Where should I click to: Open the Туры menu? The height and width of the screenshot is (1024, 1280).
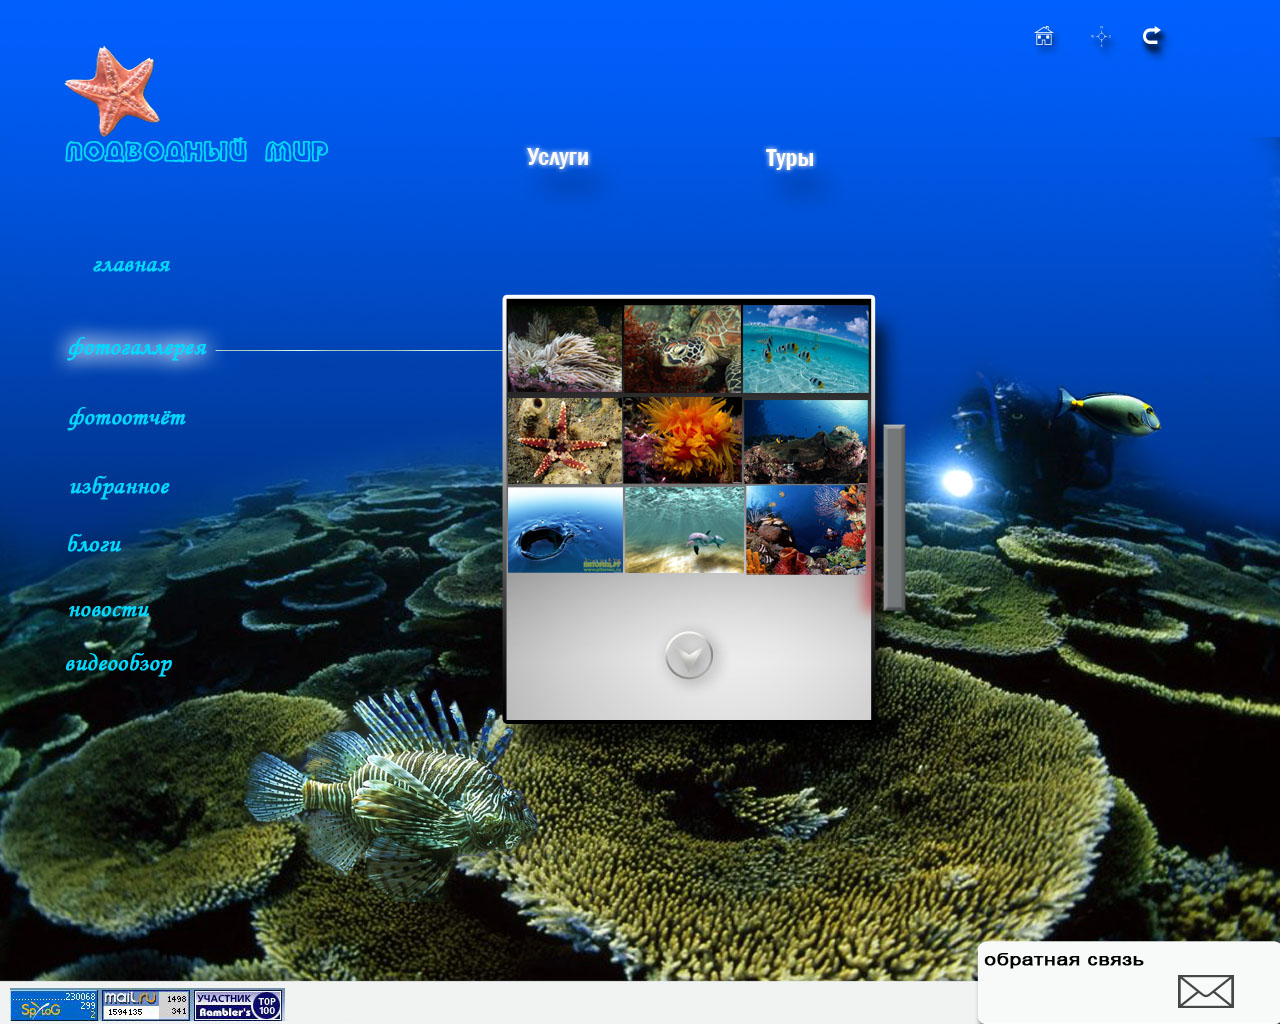[x=789, y=159]
